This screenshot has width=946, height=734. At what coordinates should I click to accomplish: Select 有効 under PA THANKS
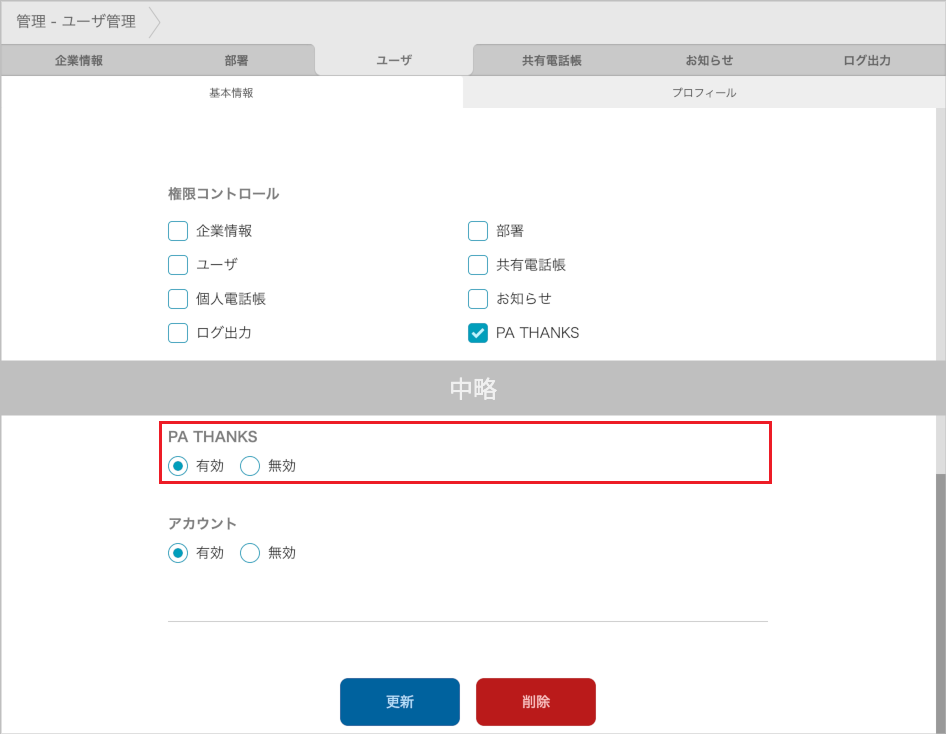click(x=178, y=466)
